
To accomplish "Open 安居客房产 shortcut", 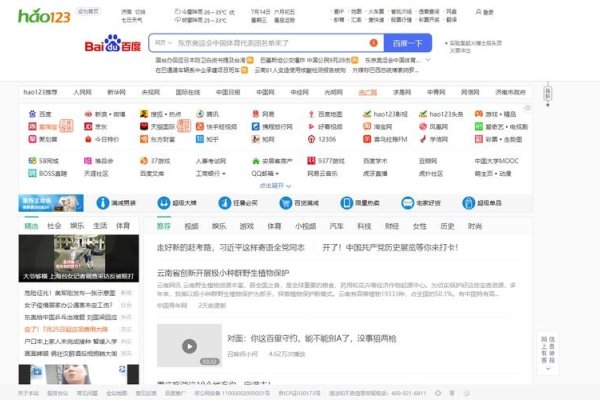I will pyautogui.click(x=272, y=161).
